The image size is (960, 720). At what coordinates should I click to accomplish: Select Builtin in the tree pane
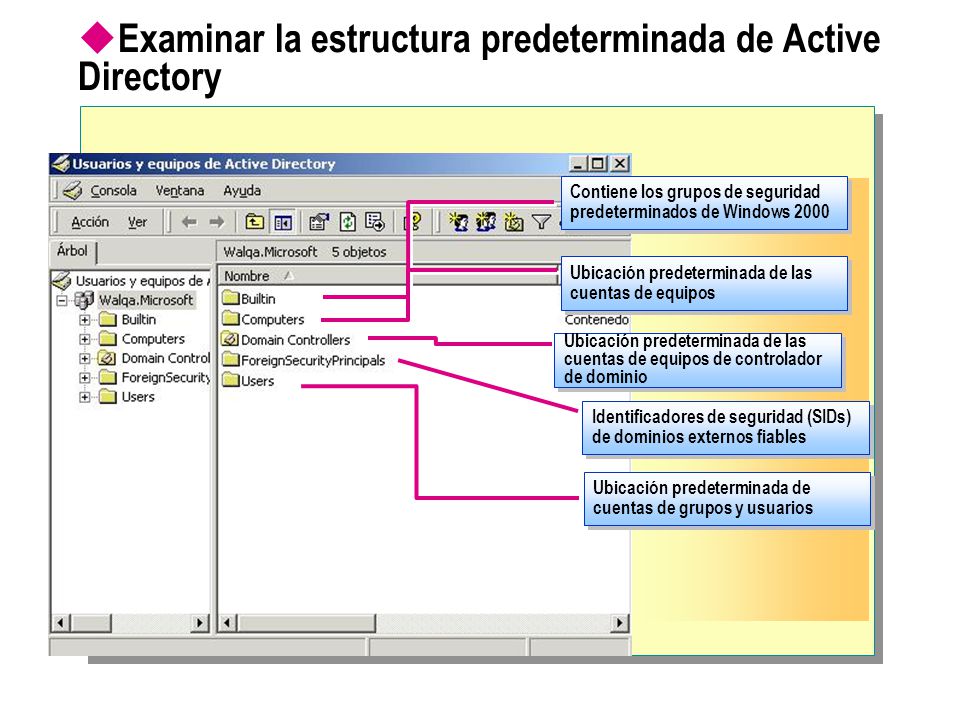(138, 320)
